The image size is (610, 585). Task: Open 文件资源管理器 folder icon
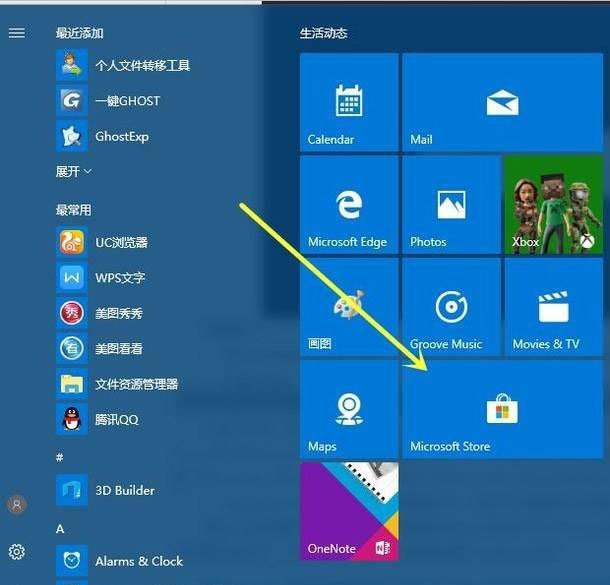point(72,384)
